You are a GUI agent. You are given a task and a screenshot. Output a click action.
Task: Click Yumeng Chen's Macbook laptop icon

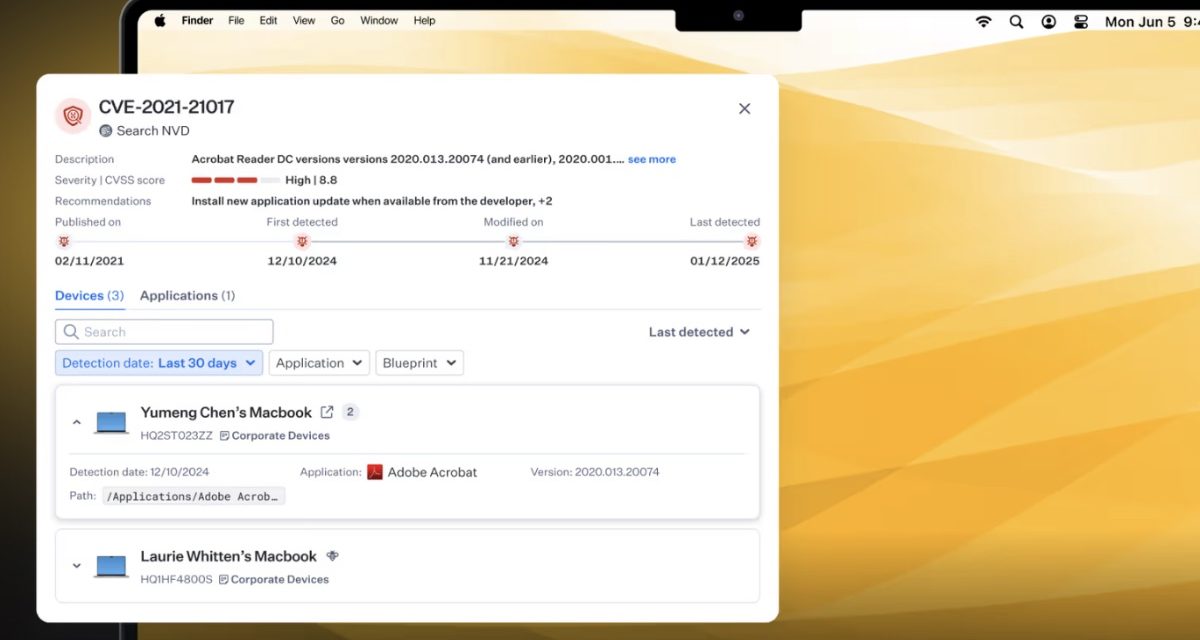(x=111, y=422)
